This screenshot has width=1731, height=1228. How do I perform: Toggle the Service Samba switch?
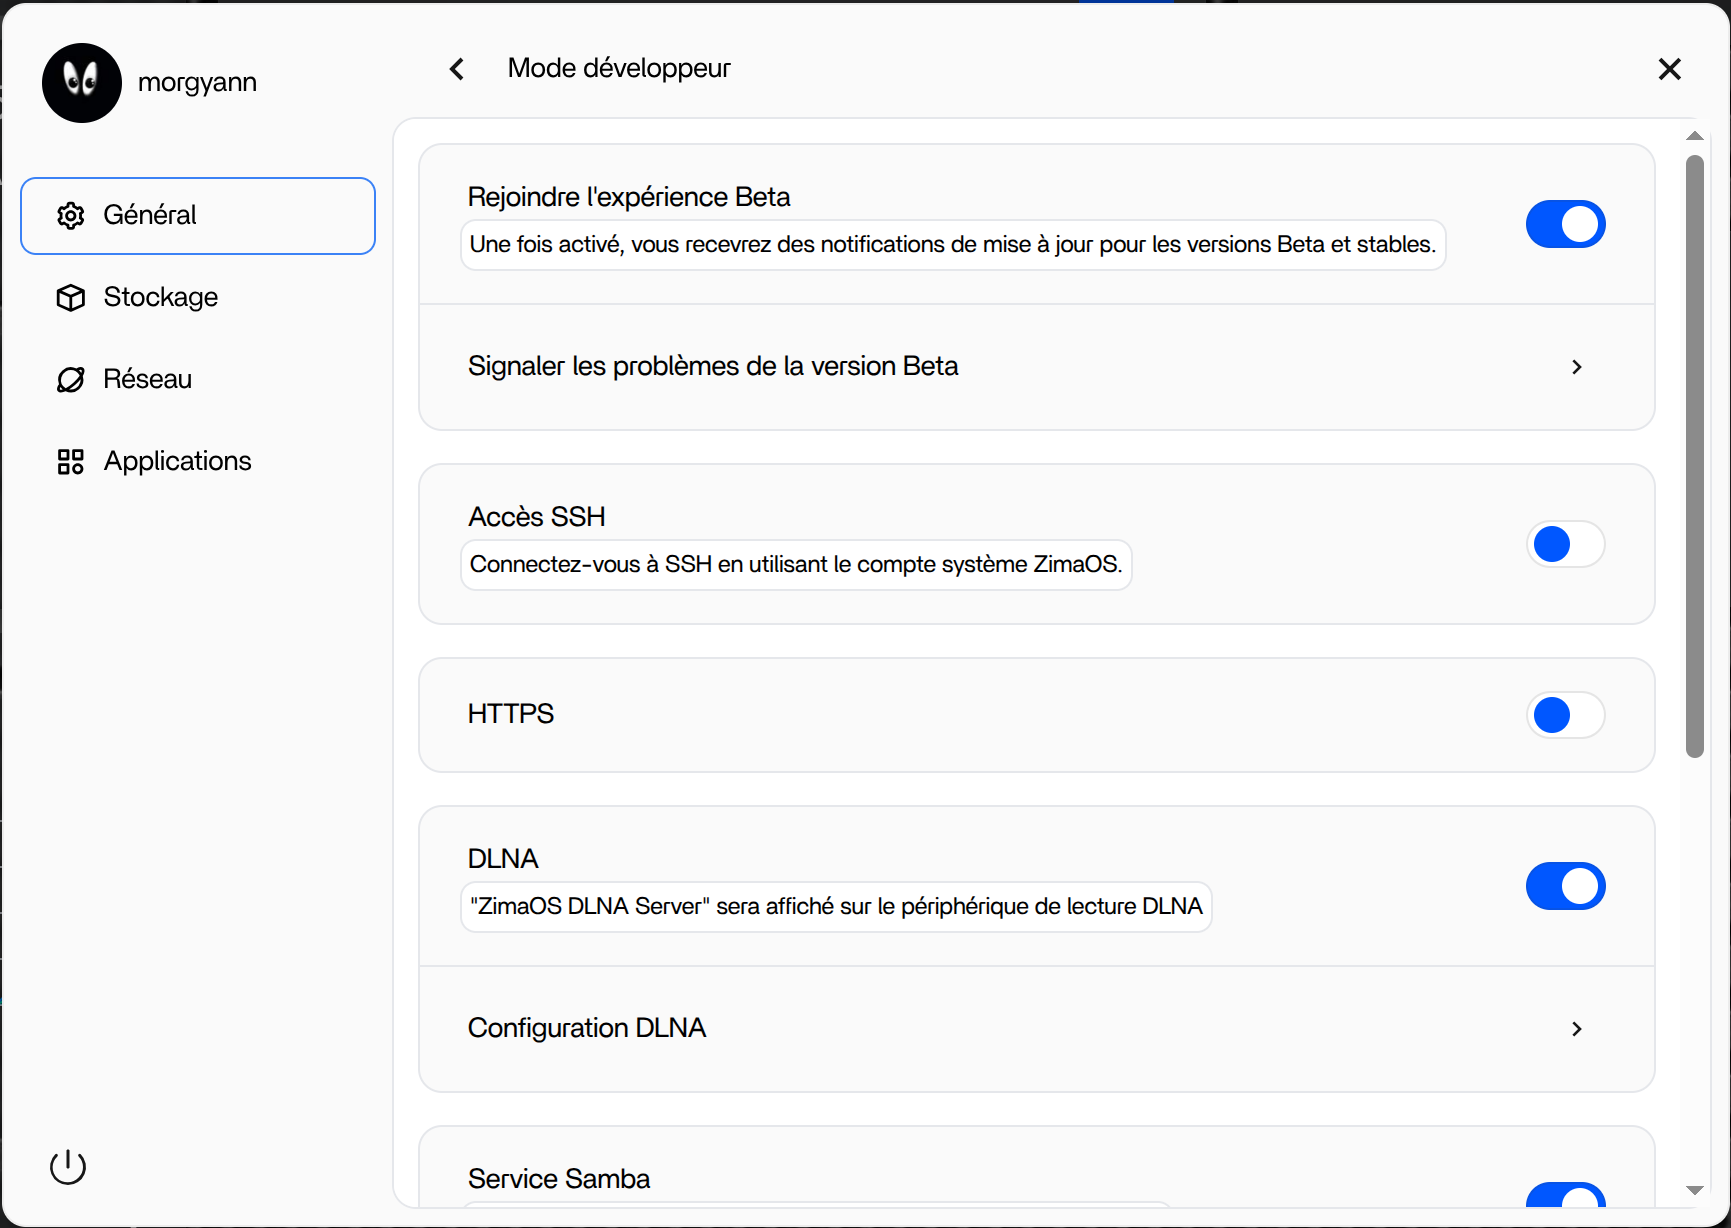(1565, 1195)
